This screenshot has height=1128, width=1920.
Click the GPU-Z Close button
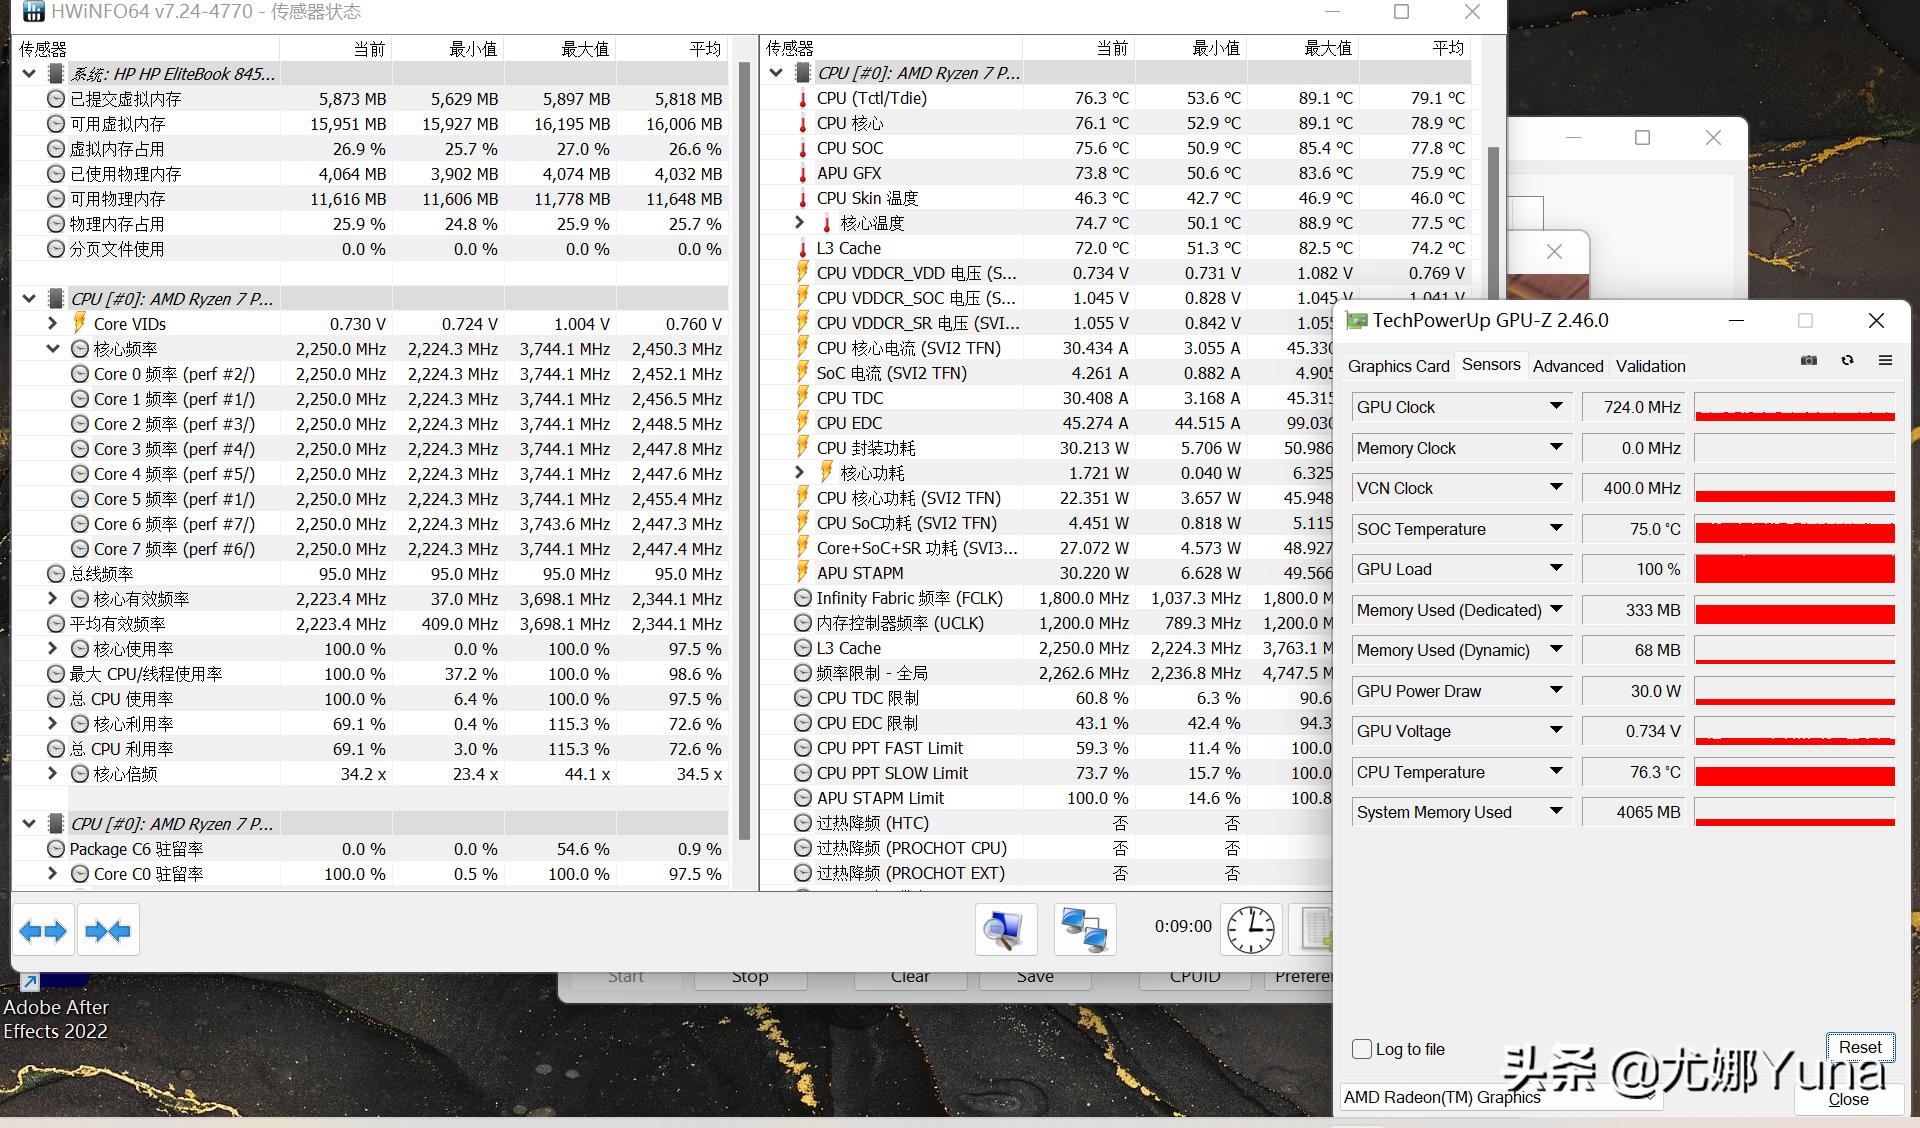click(1848, 1099)
